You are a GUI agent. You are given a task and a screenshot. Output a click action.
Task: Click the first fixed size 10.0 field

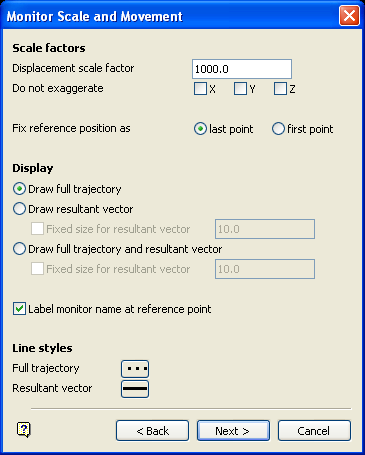tap(265, 229)
